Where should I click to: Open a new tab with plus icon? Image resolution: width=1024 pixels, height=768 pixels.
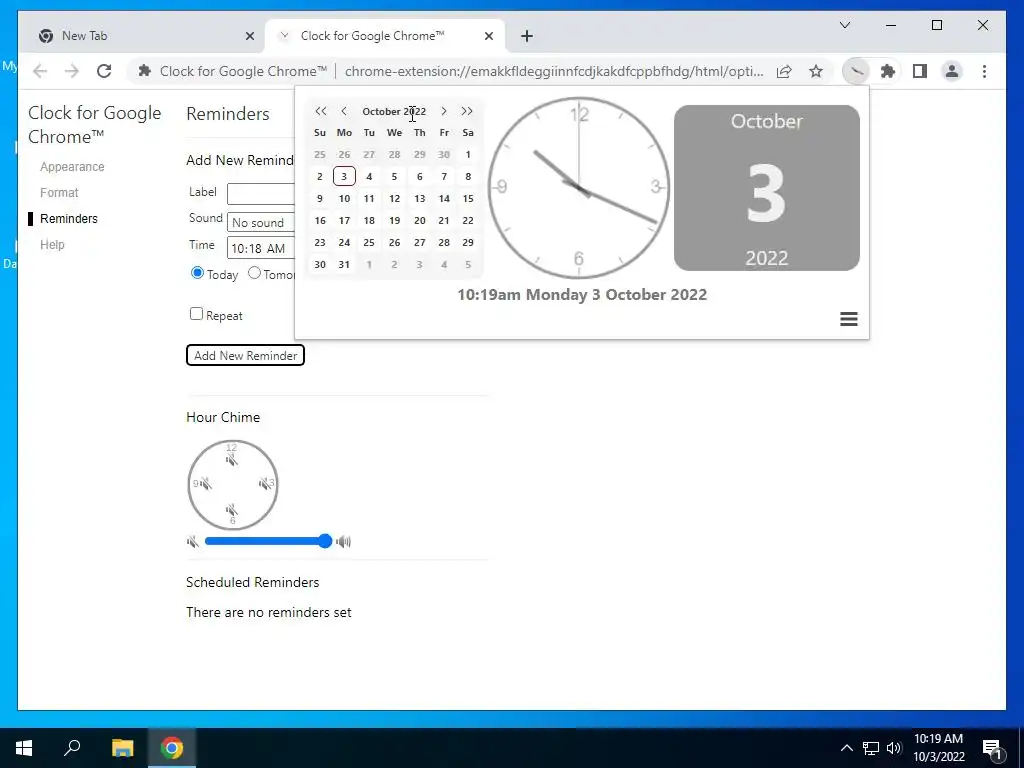coord(527,36)
